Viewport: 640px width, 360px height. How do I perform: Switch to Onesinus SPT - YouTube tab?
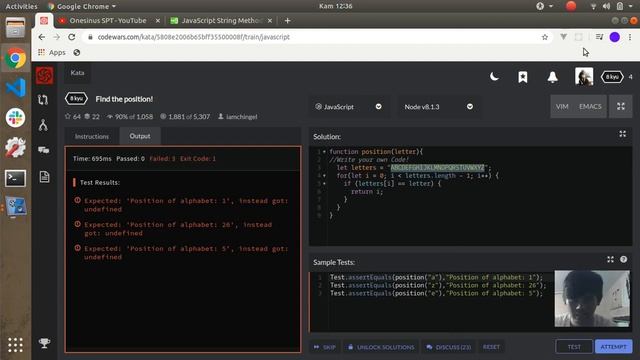tap(108, 20)
